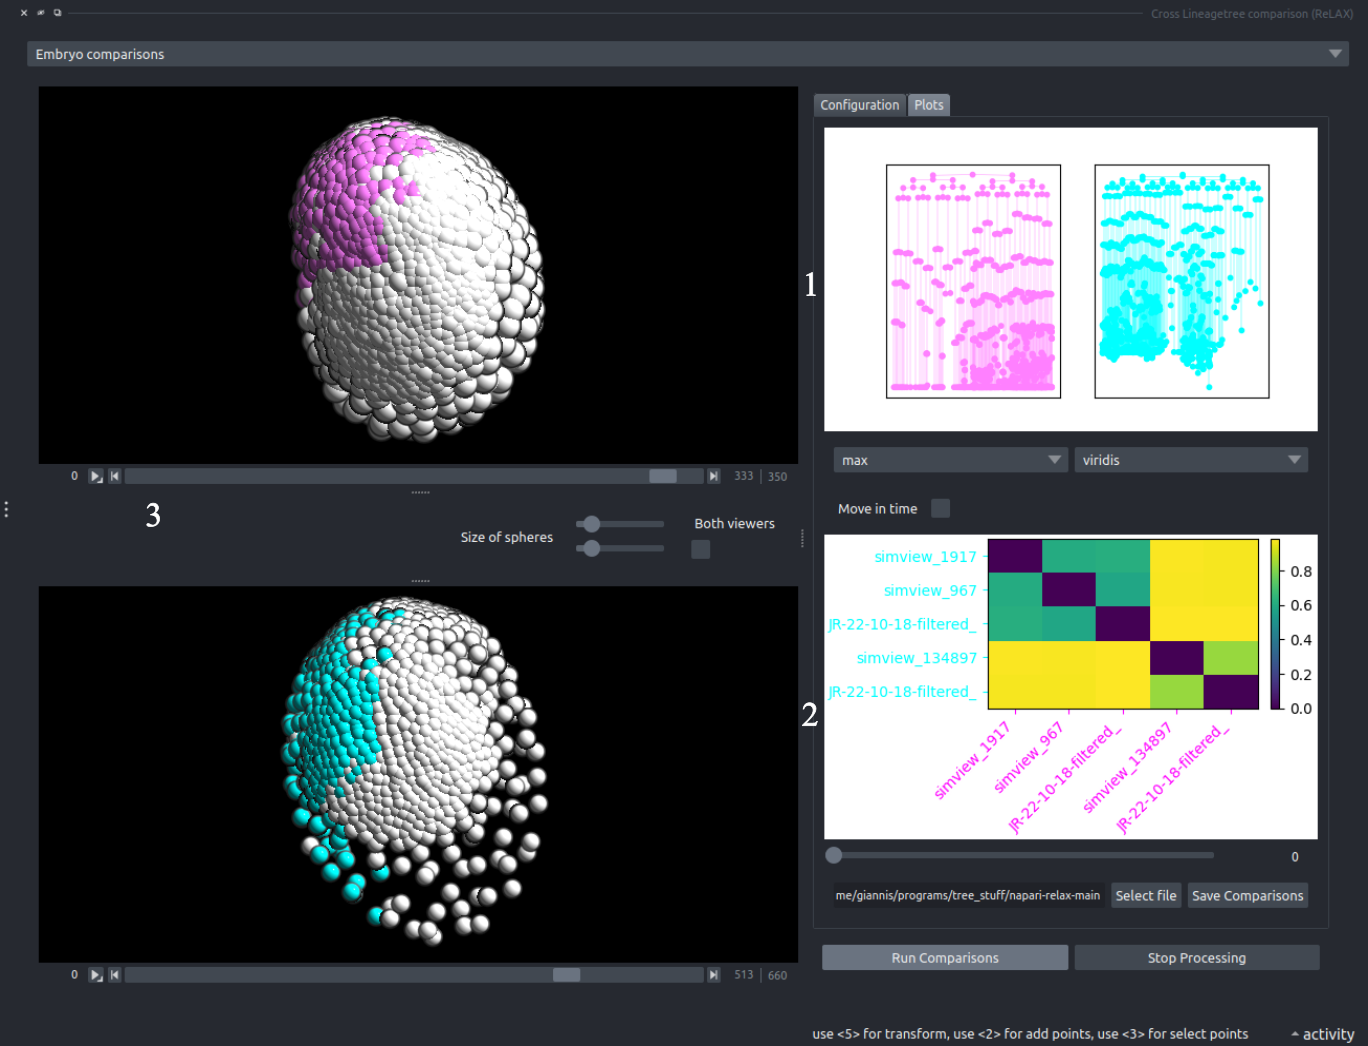Hide the plugin dock via the eye icon
The height and width of the screenshot is (1046, 1368).
coord(41,13)
